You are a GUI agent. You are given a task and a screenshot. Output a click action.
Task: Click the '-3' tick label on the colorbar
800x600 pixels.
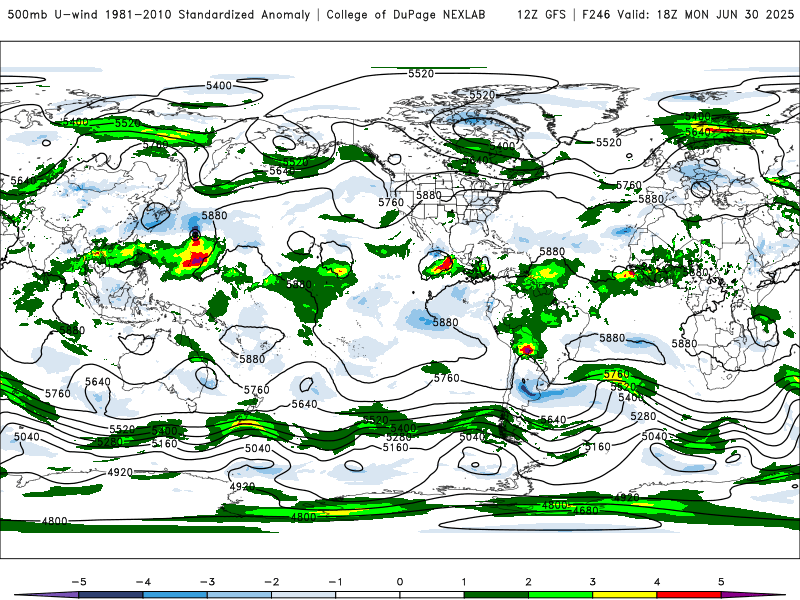207,582
